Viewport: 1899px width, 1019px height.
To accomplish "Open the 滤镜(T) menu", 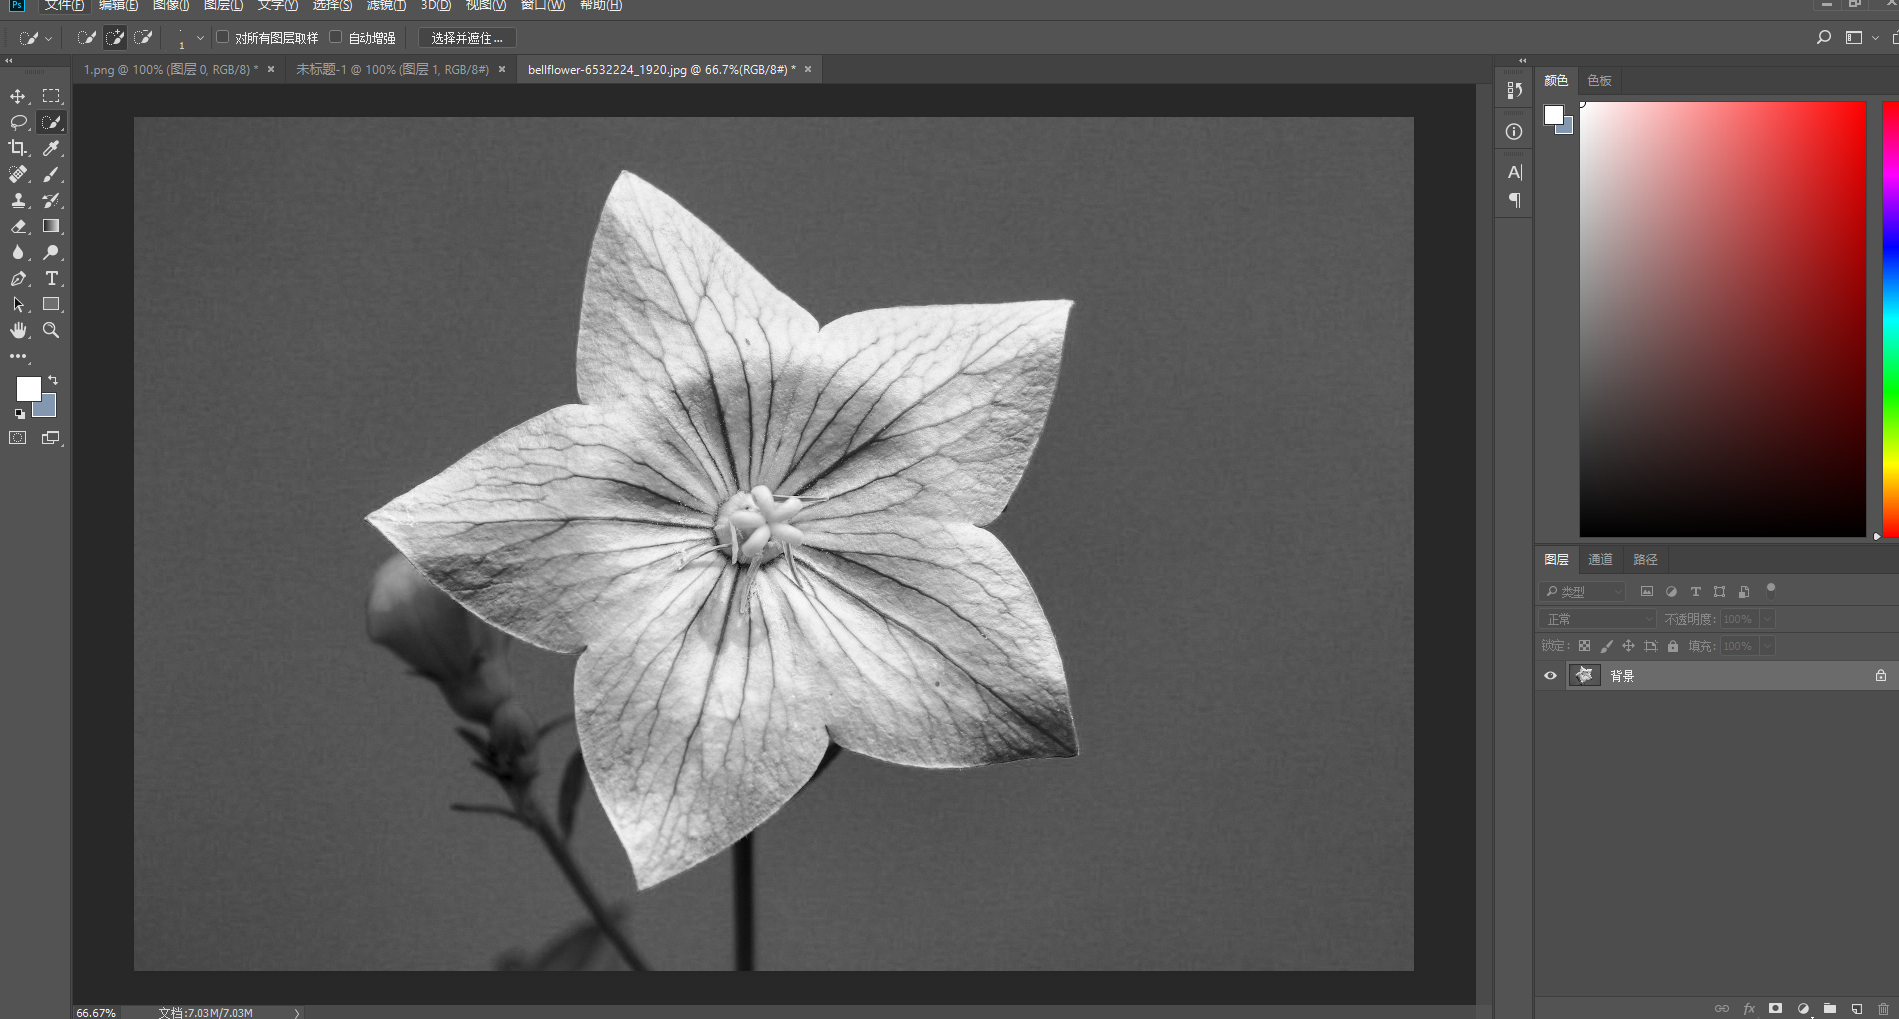I will 386,5.
